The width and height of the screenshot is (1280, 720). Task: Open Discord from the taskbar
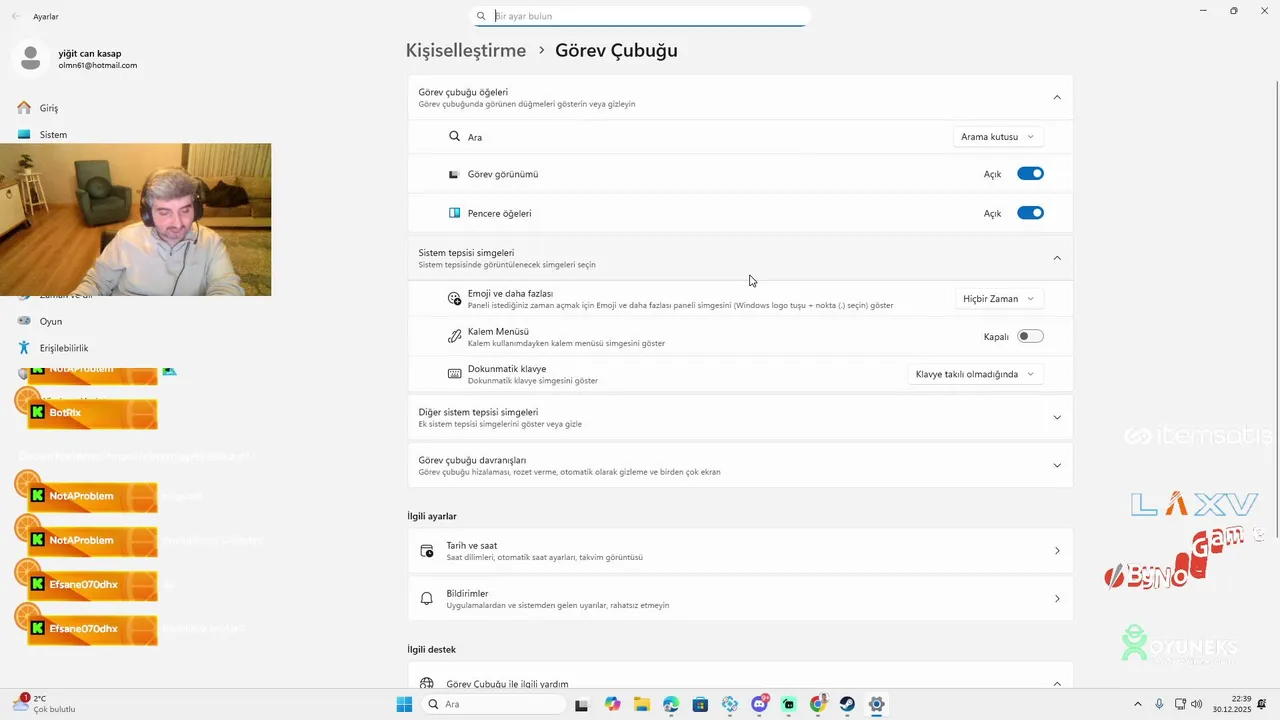pos(759,704)
